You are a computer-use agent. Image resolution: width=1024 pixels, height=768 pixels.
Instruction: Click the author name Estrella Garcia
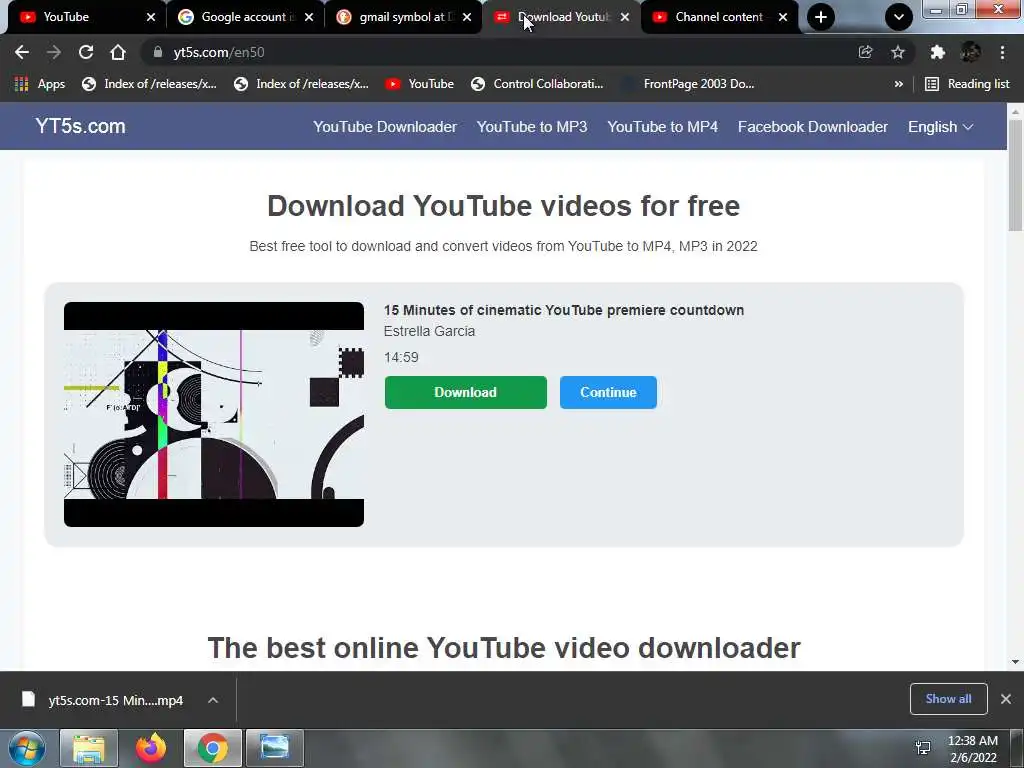429,331
